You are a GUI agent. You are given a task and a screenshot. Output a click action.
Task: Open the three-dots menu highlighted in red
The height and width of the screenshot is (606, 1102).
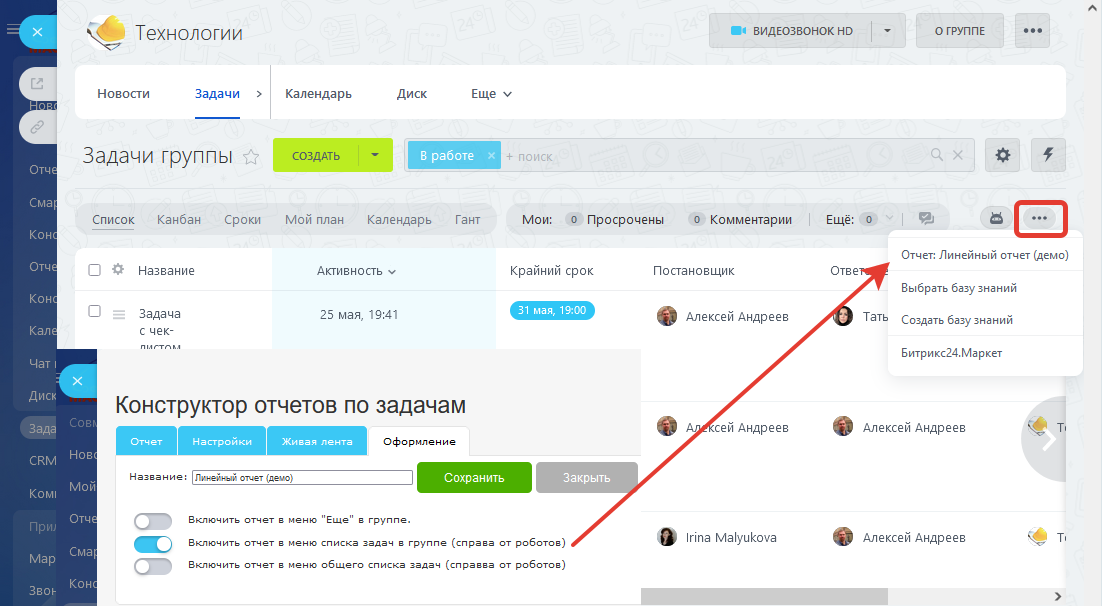tap(1040, 218)
